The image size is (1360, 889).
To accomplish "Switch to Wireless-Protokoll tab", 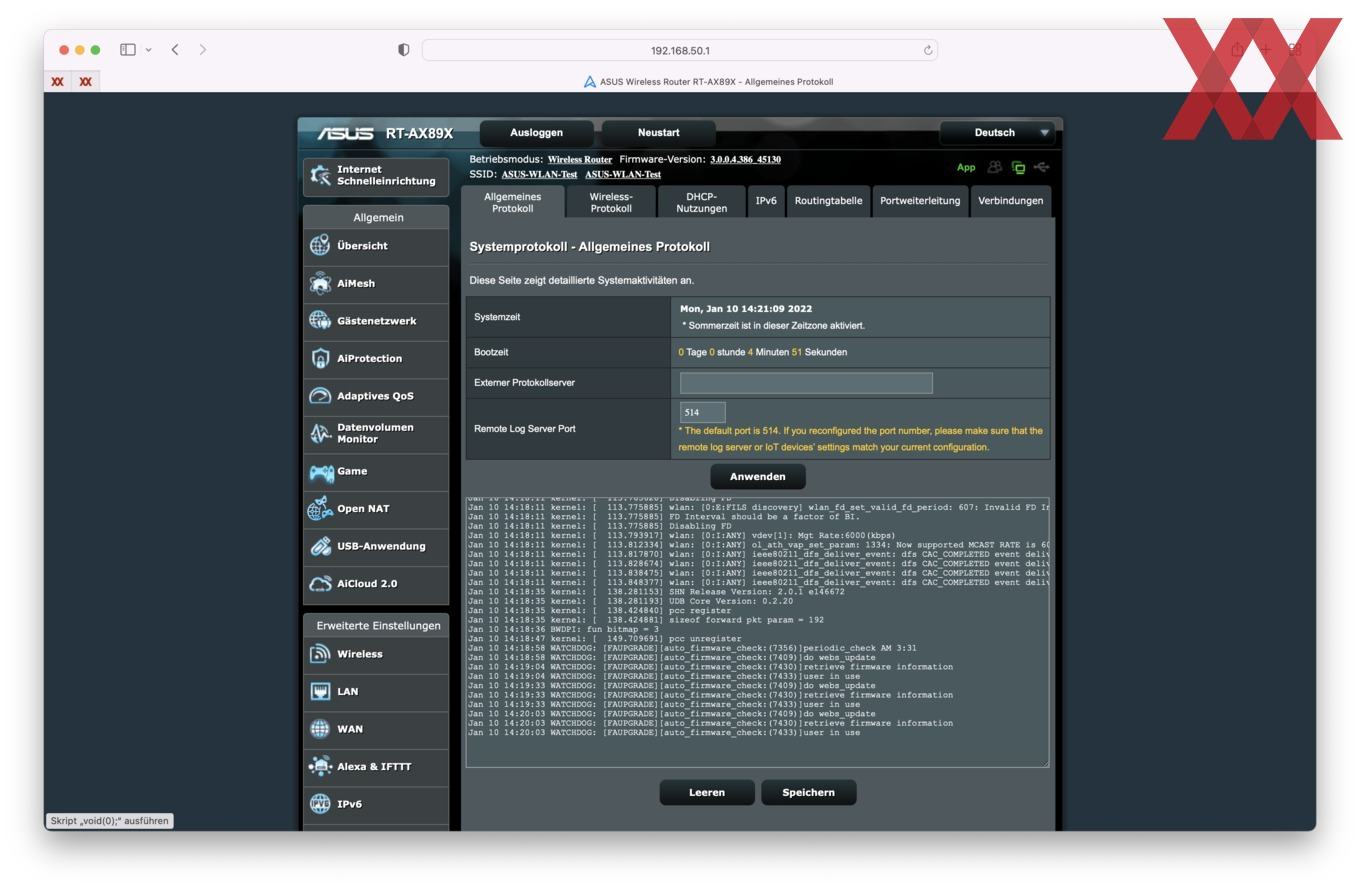I will 611,202.
